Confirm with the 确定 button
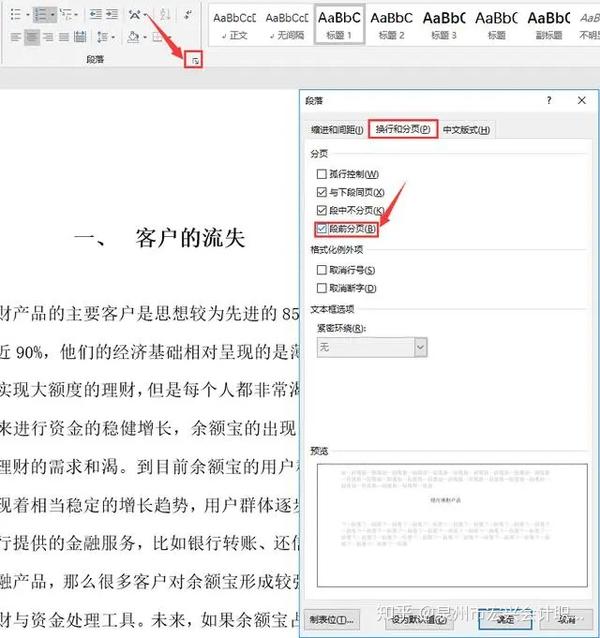This screenshot has width=600, height=638. (x=506, y=620)
